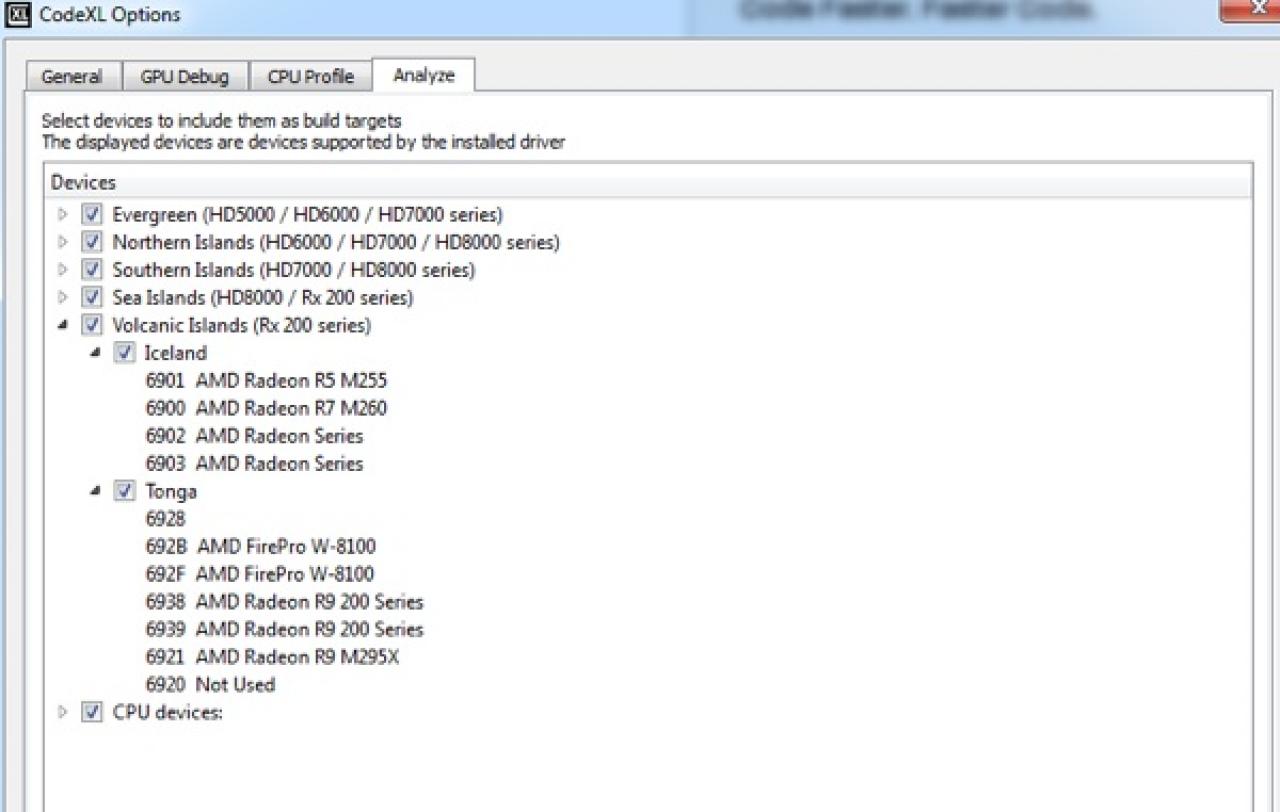Switch to the General tab

tap(72, 77)
